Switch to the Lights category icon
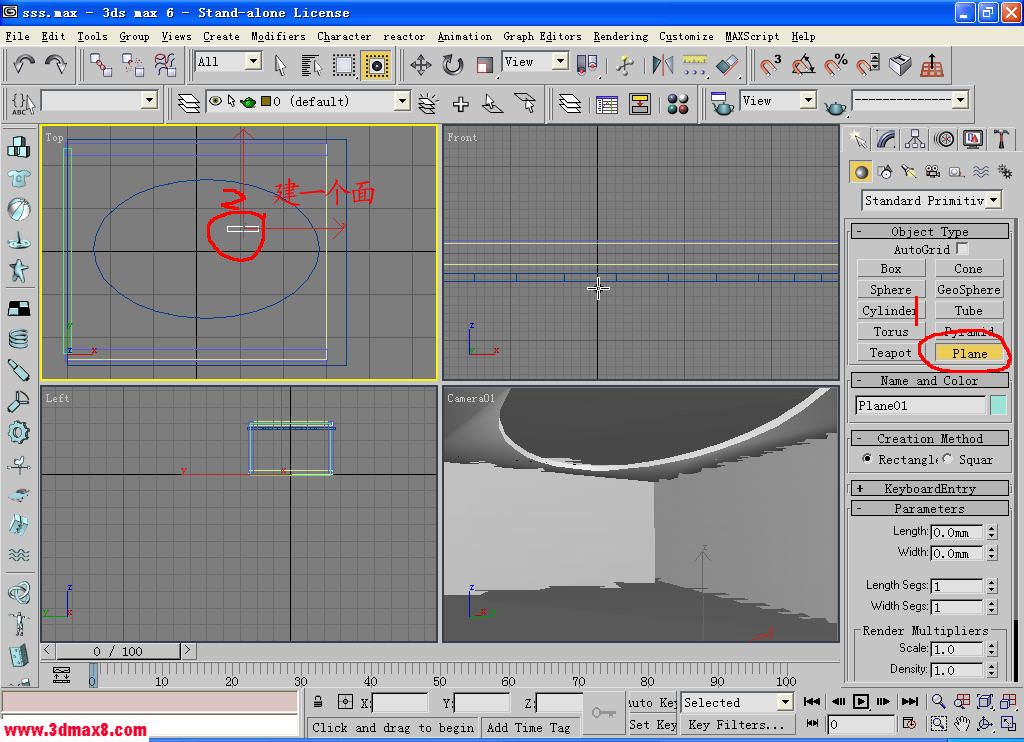 (909, 172)
